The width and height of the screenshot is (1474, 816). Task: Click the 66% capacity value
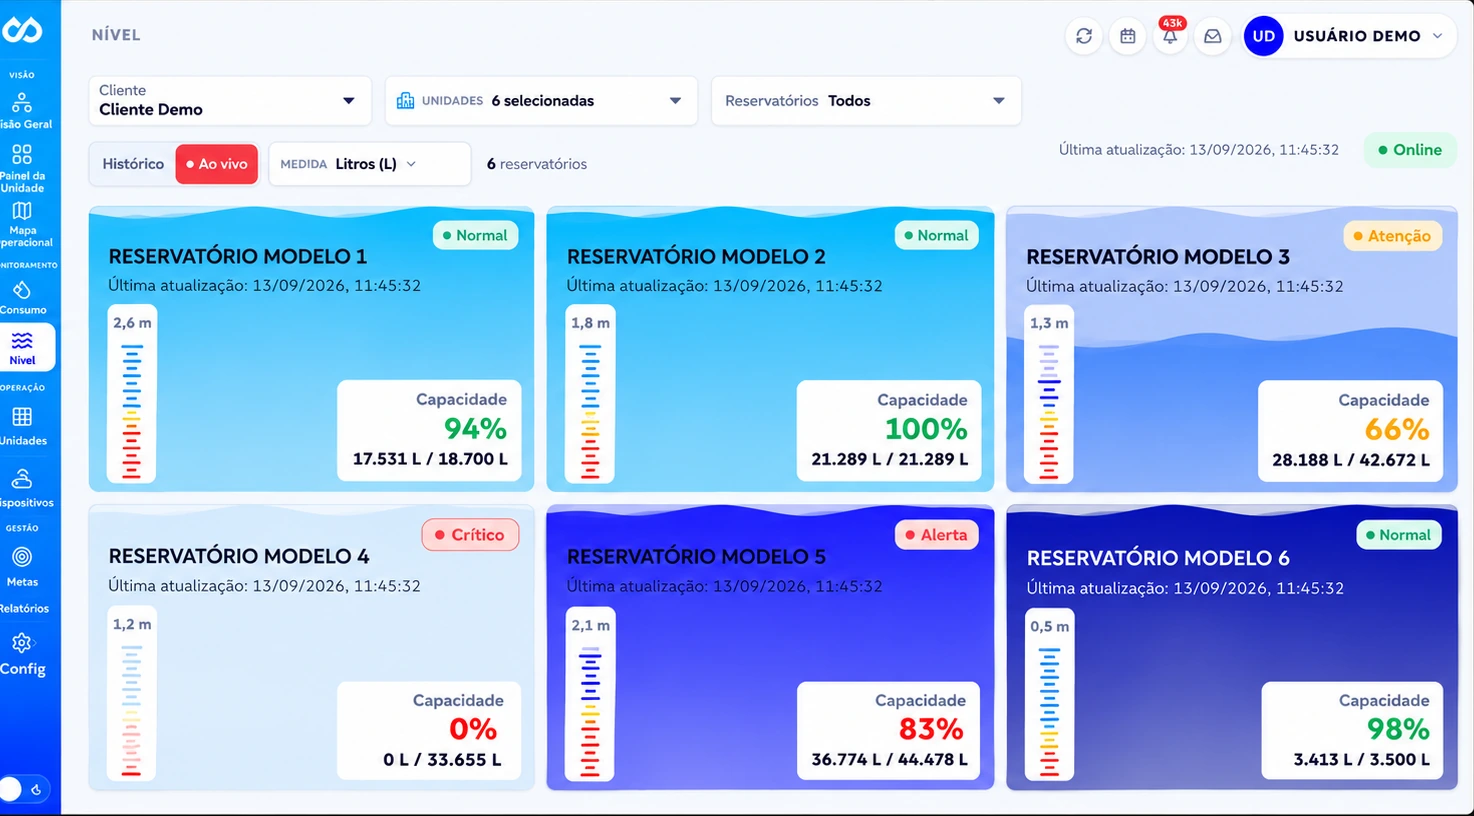[x=1397, y=430]
